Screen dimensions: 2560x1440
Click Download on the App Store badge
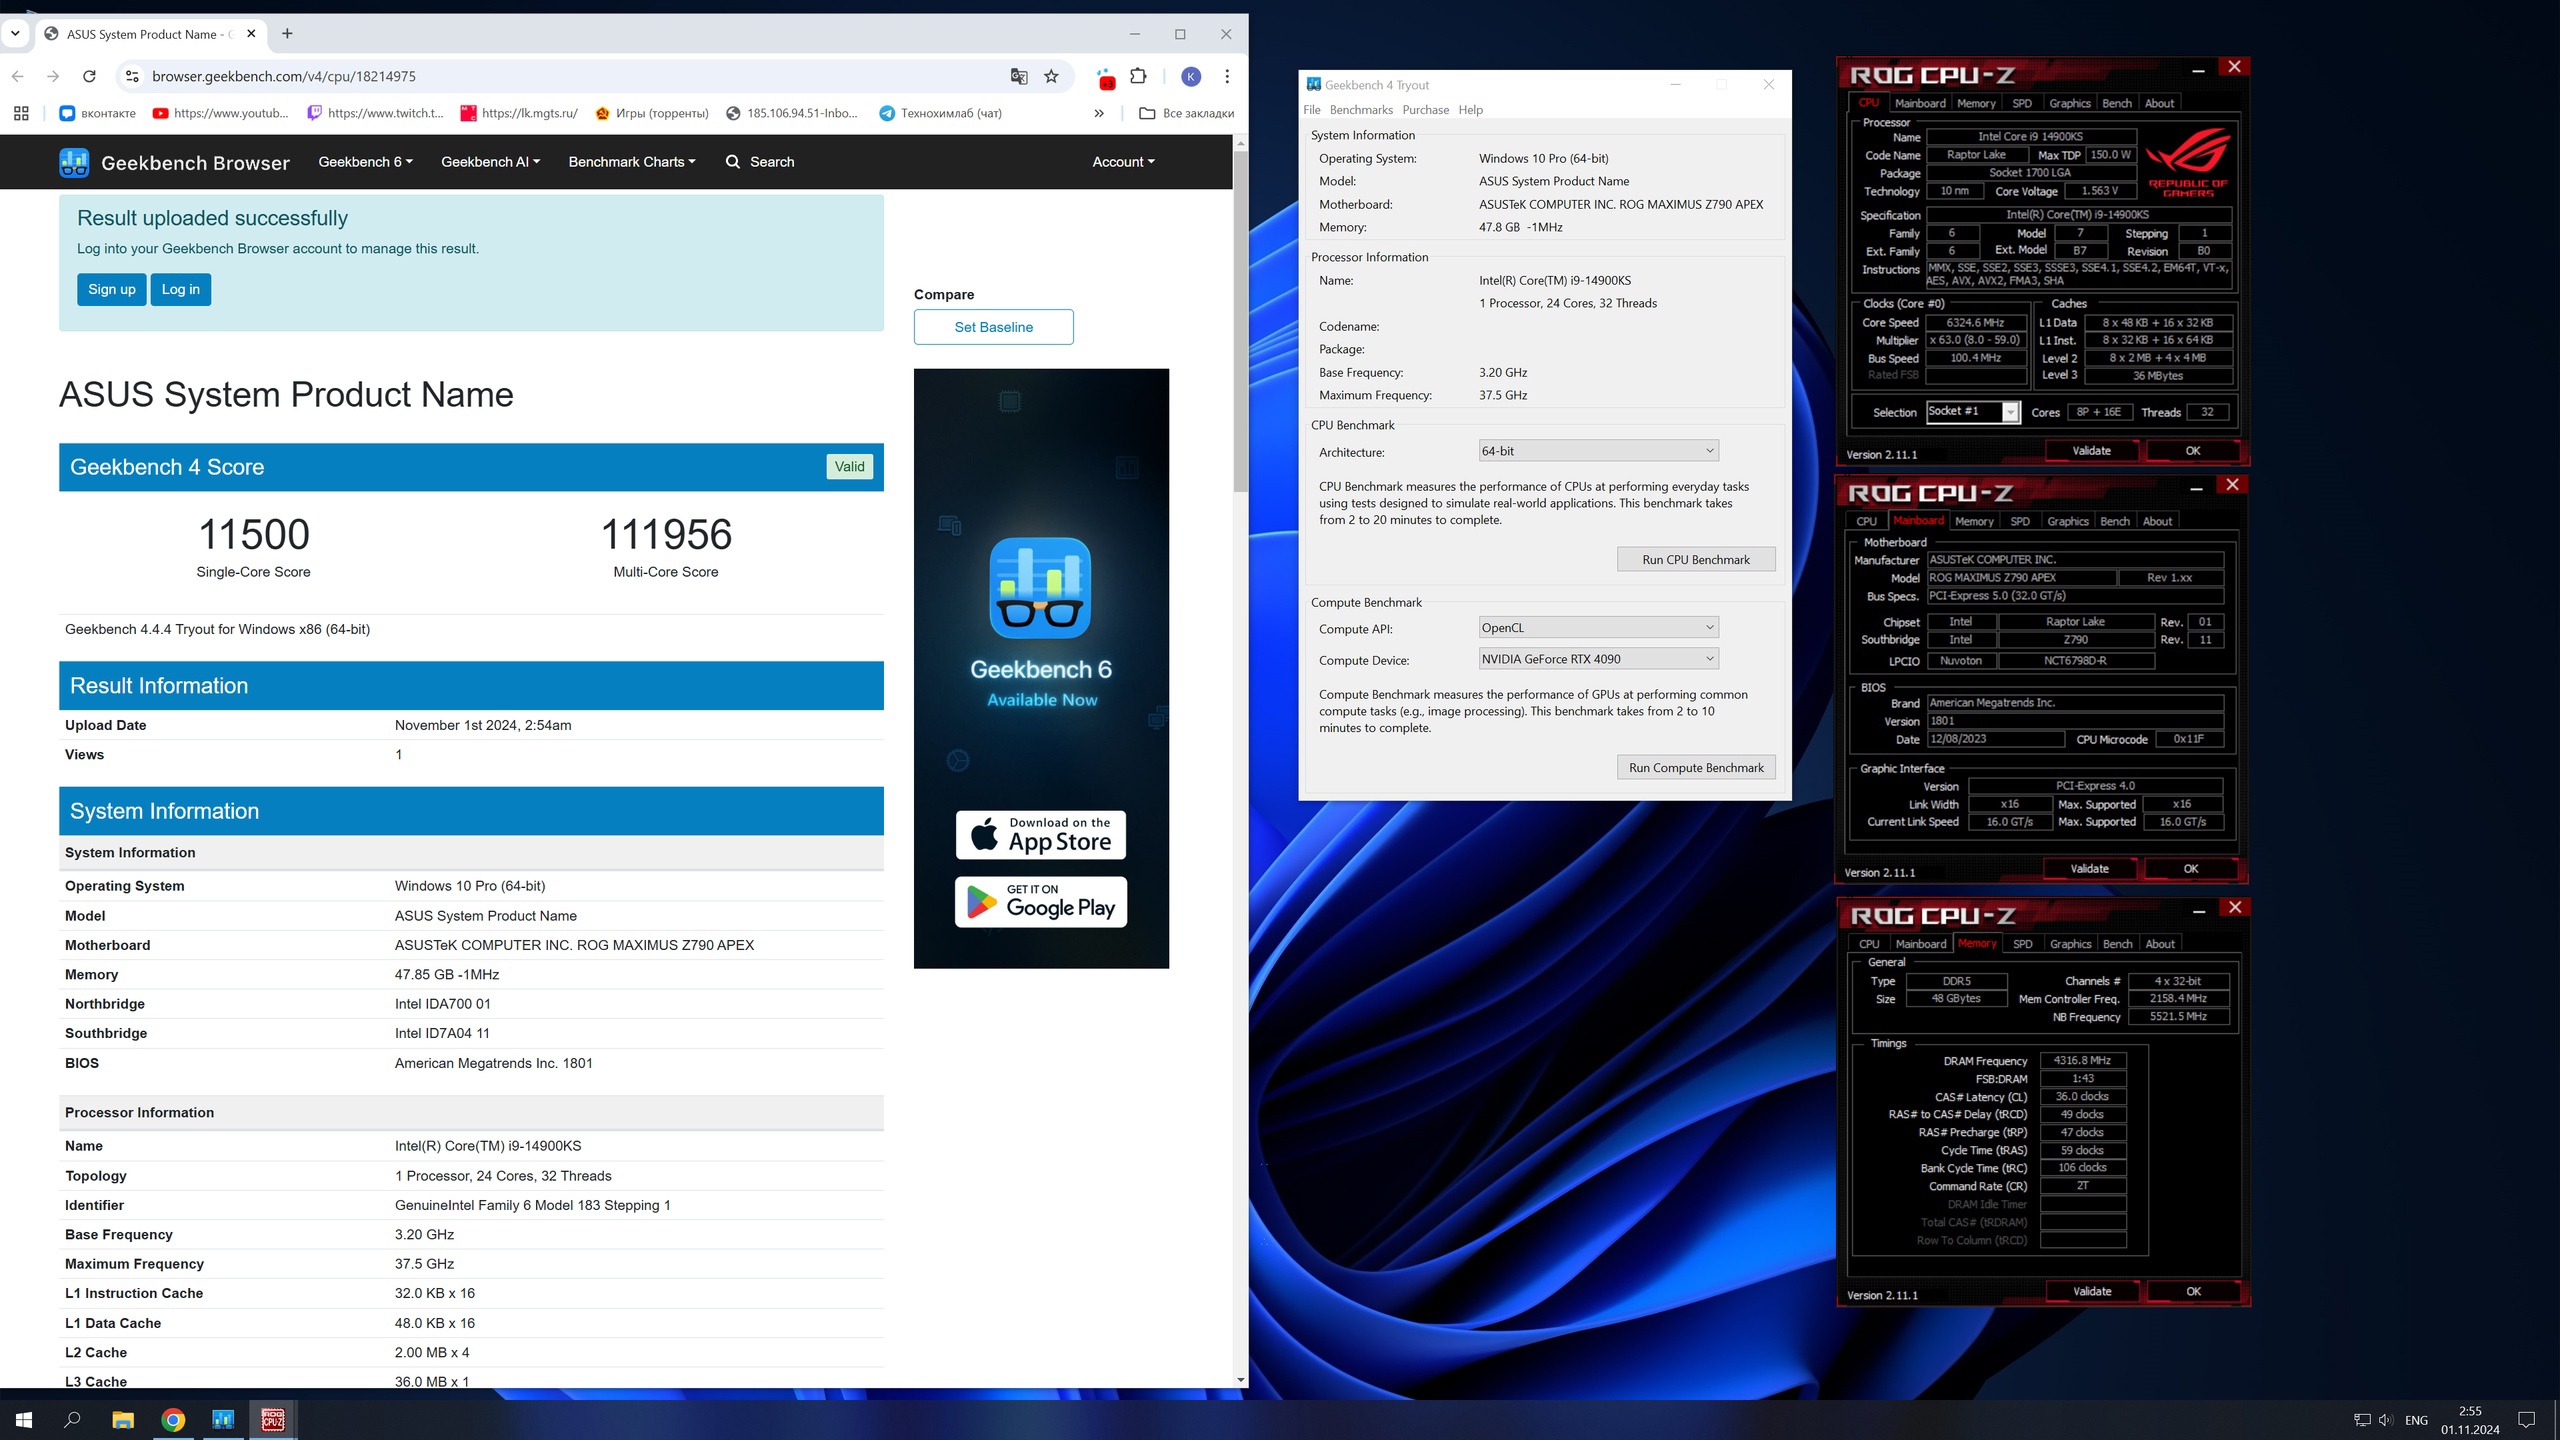1041,835
